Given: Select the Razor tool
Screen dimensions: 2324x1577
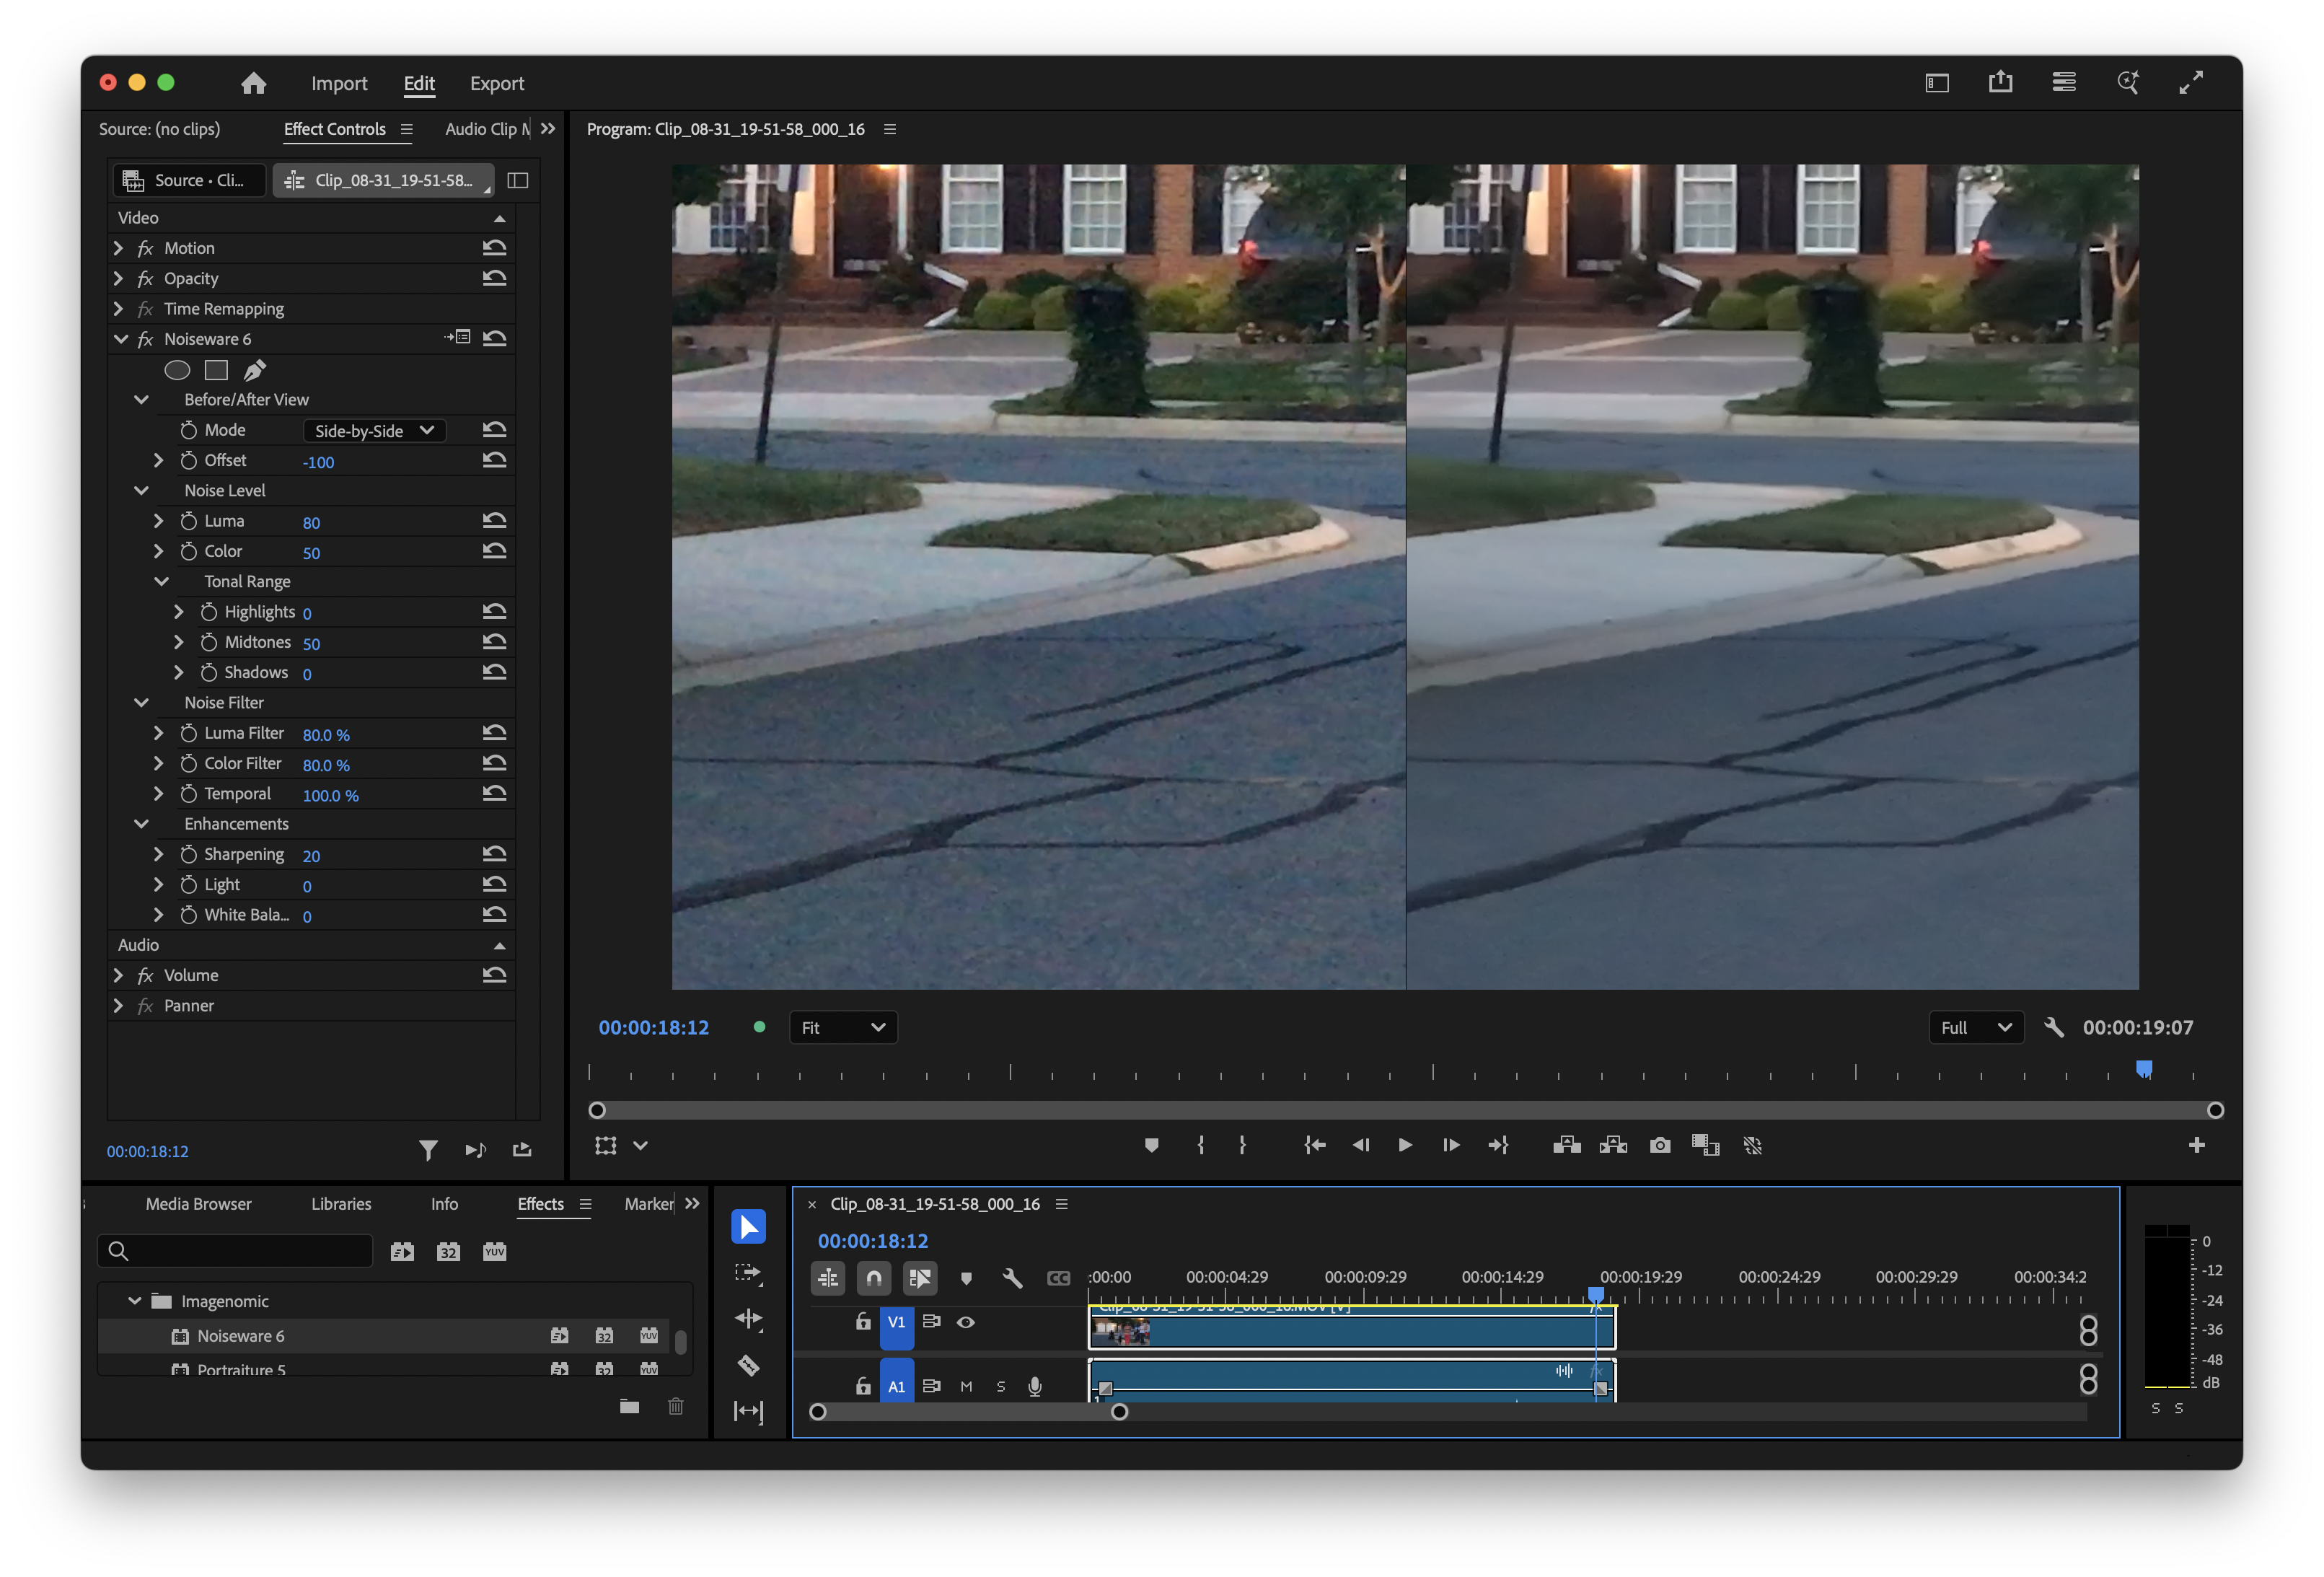Looking at the screenshot, I should click(748, 1365).
